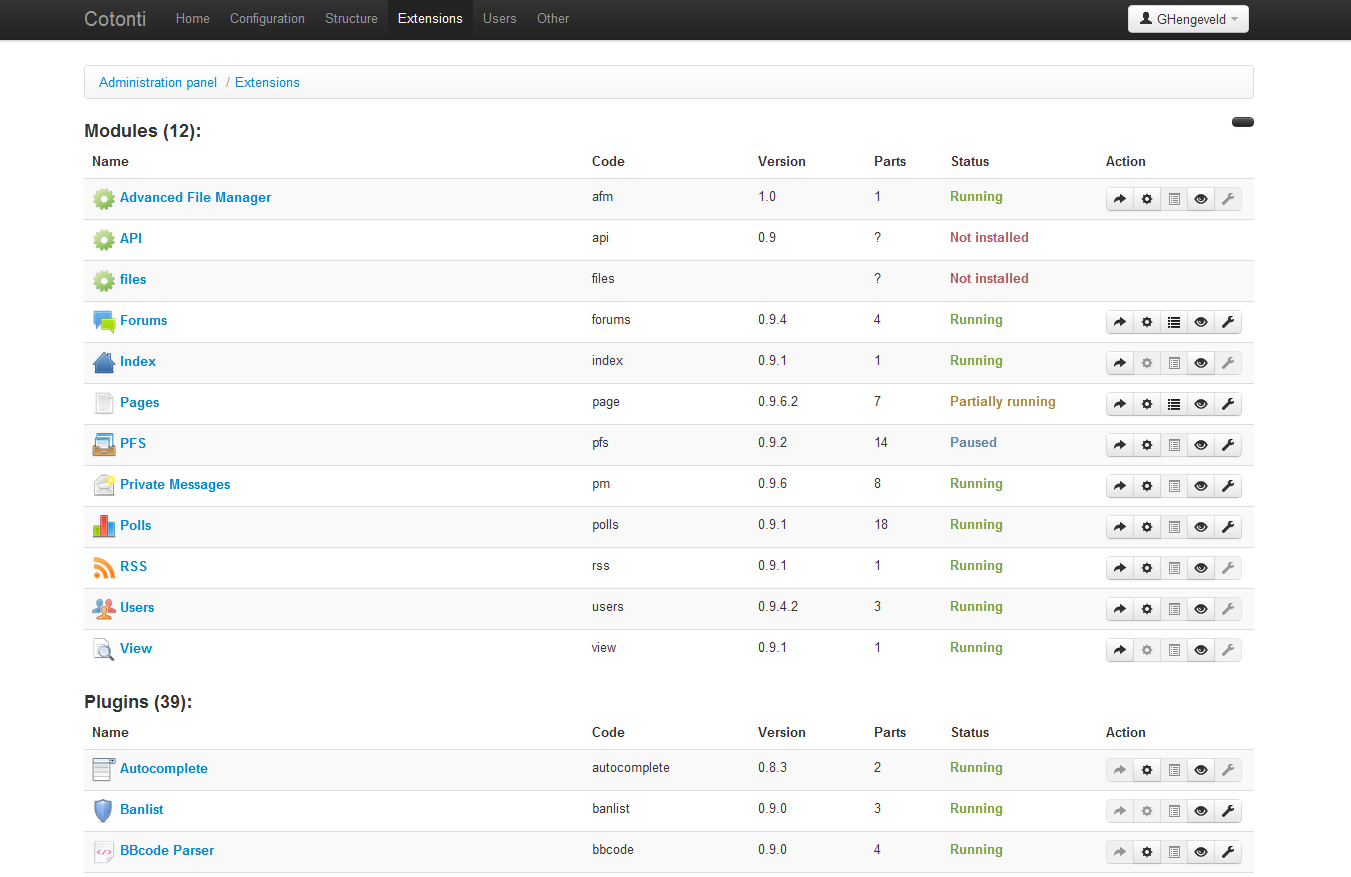Screen dimensions: 1351x877
Task: Click the Cotonti brand logo
Action: [115, 19]
